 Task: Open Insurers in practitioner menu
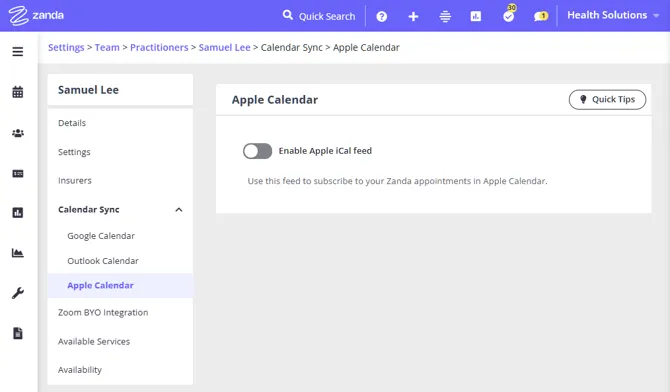pos(75,180)
